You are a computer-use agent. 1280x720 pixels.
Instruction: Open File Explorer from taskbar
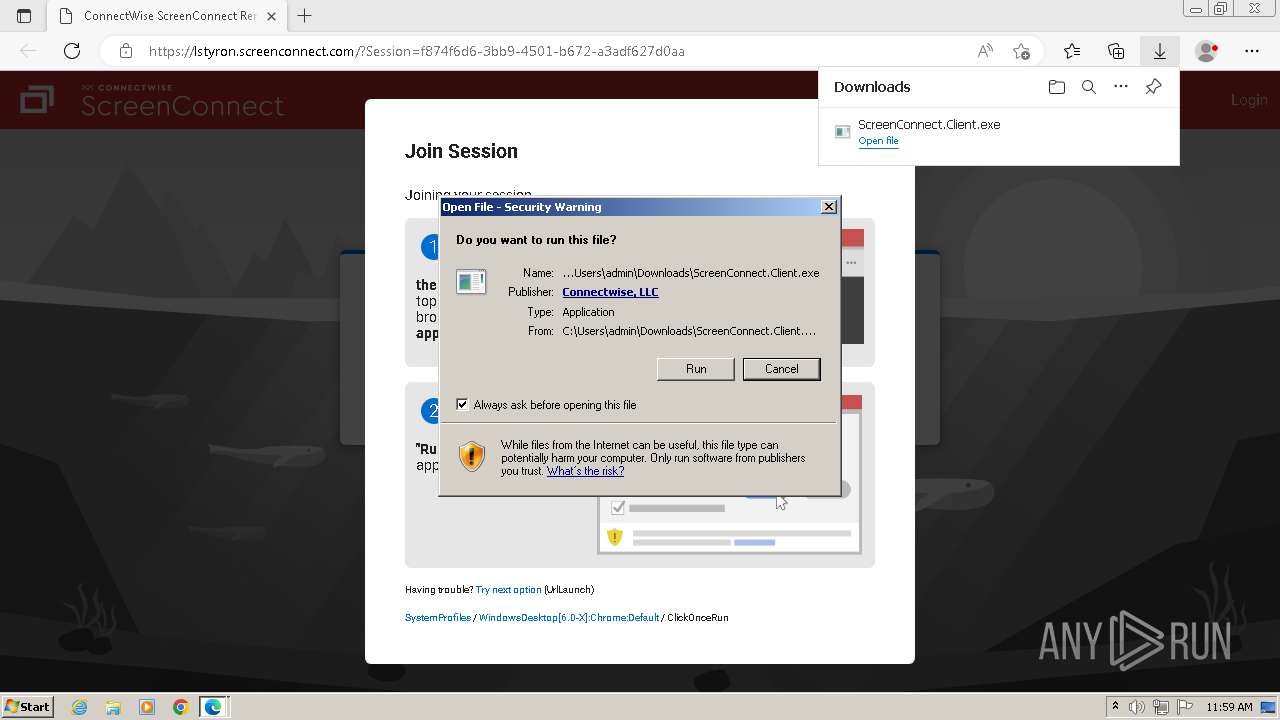point(113,707)
